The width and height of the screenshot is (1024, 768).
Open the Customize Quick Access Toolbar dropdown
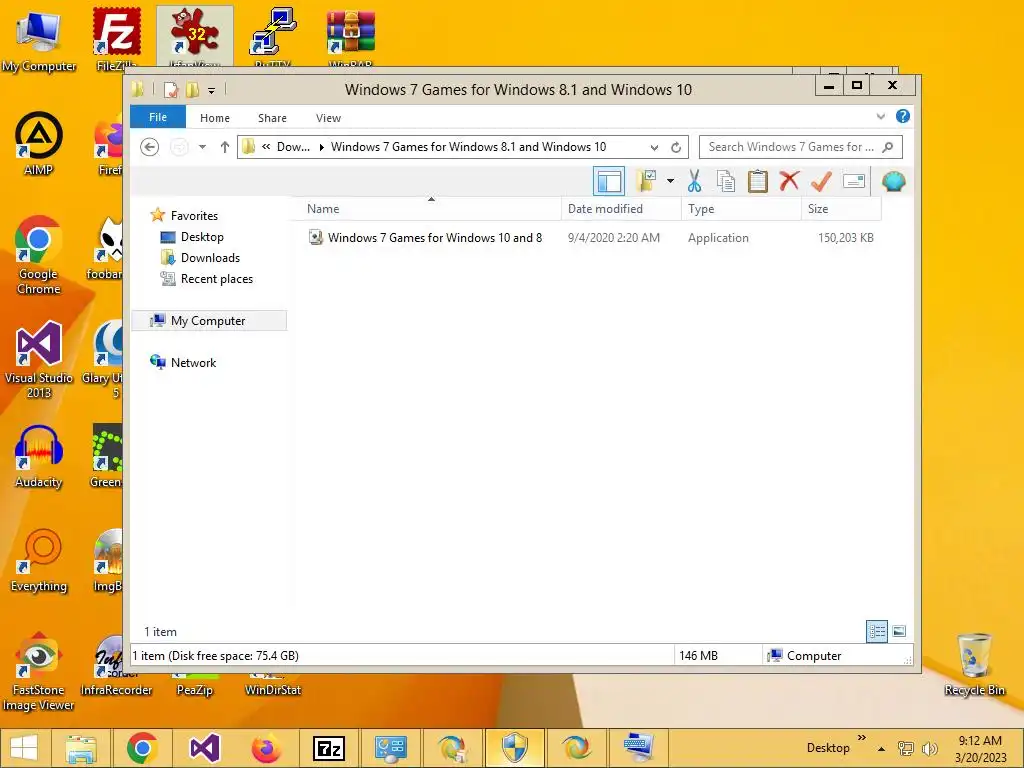pos(211,90)
